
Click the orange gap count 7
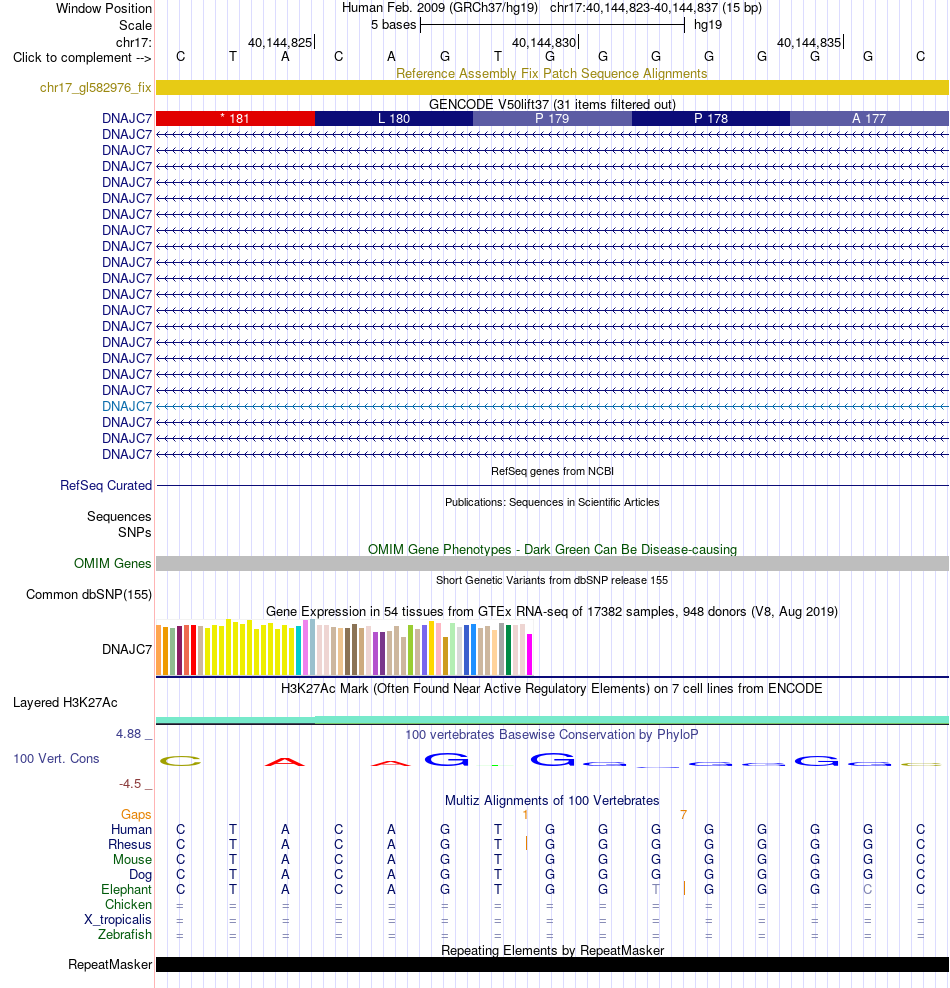click(x=684, y=815)
